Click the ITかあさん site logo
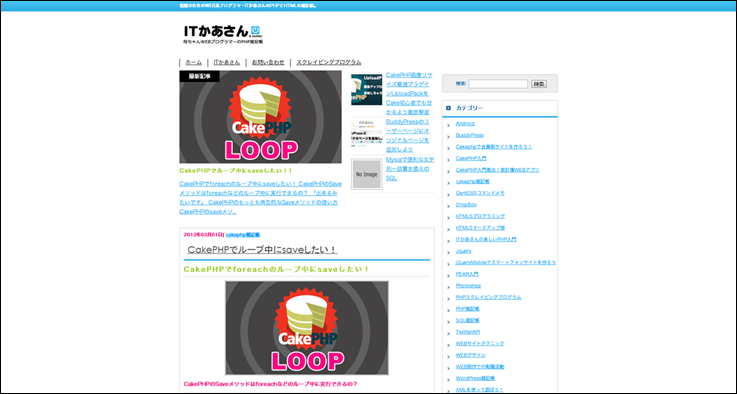Viewport: 737px width, 394px height. coord(223,34)
